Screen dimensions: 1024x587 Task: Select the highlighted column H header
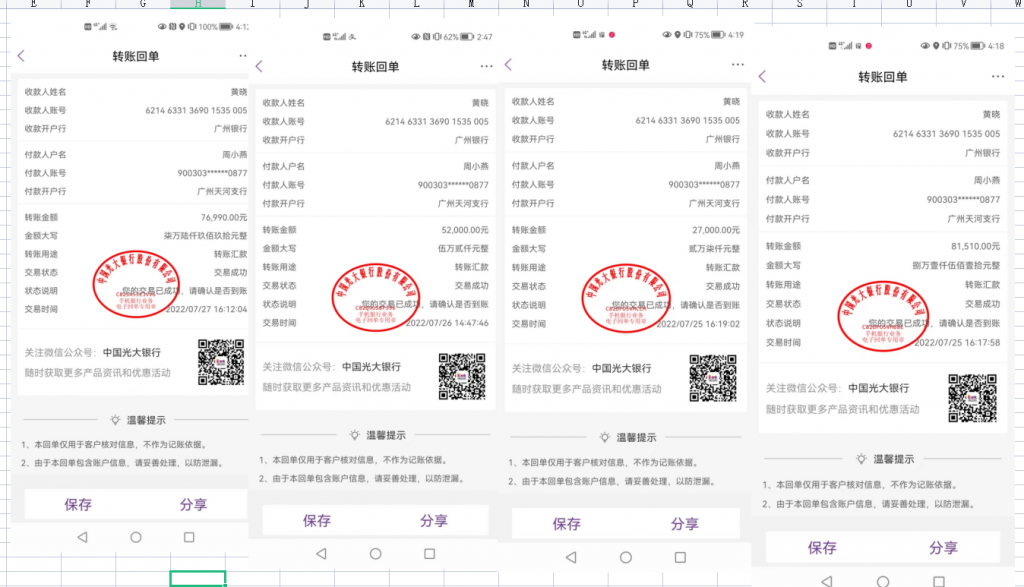click(197, 5)
